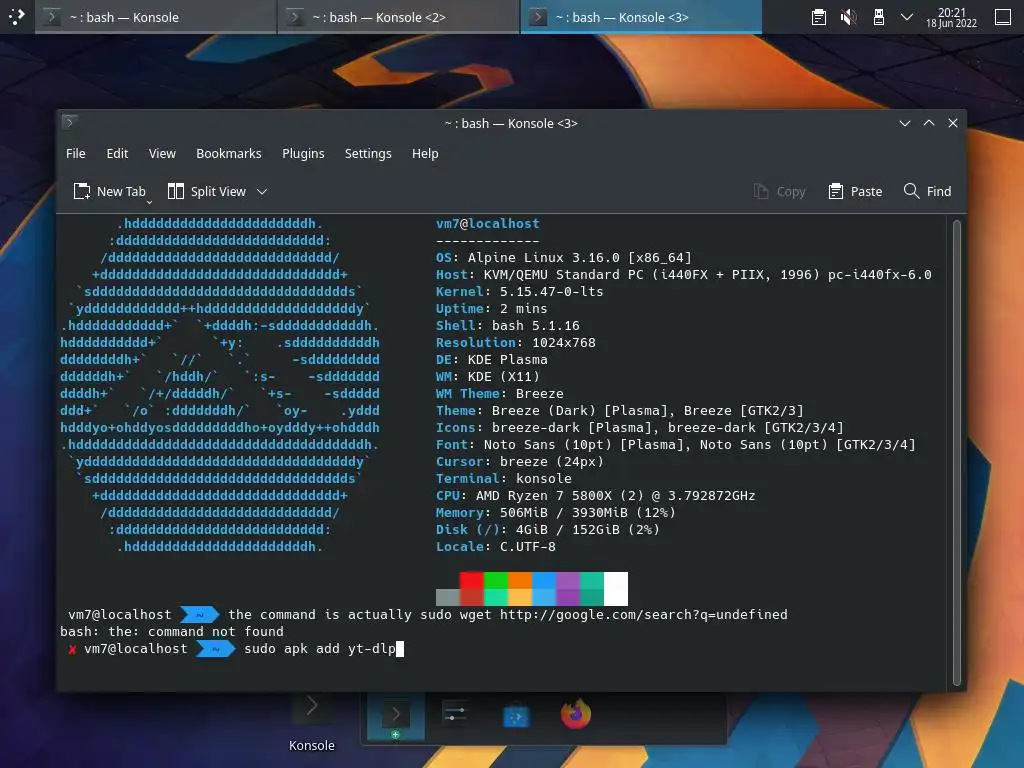This screenshot has width=1024, height=768.
Task: Switch to the first bash Konsole taskbar entry
Action: [x=155, y=17]
